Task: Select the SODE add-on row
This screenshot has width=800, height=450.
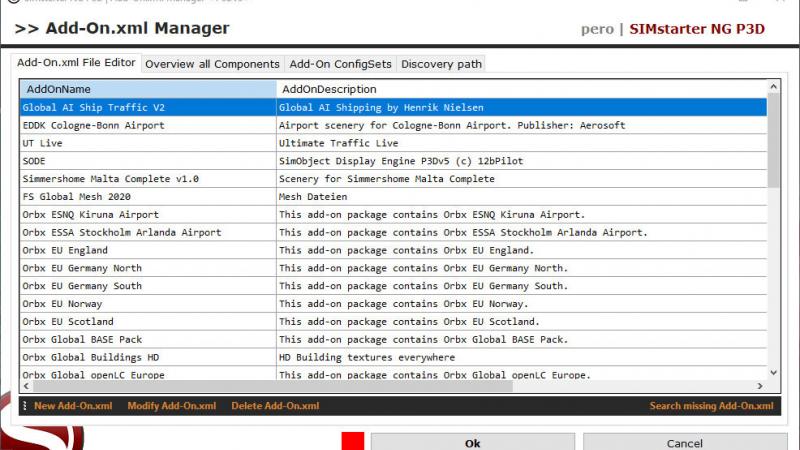Action: [x=393, y=161]
